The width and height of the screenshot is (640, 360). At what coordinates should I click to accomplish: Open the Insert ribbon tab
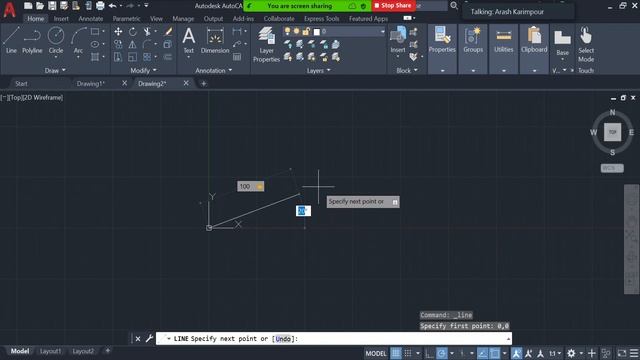click(61, 19)
